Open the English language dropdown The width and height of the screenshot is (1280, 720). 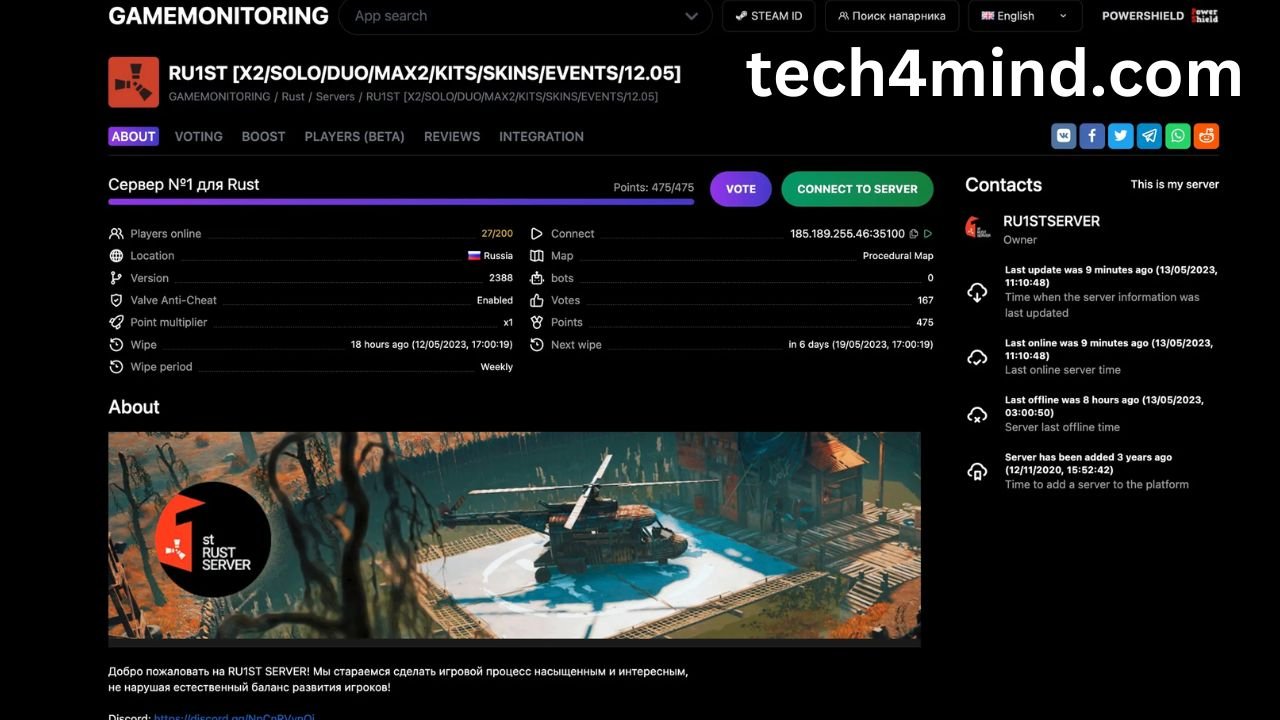tap(1024, 16)
